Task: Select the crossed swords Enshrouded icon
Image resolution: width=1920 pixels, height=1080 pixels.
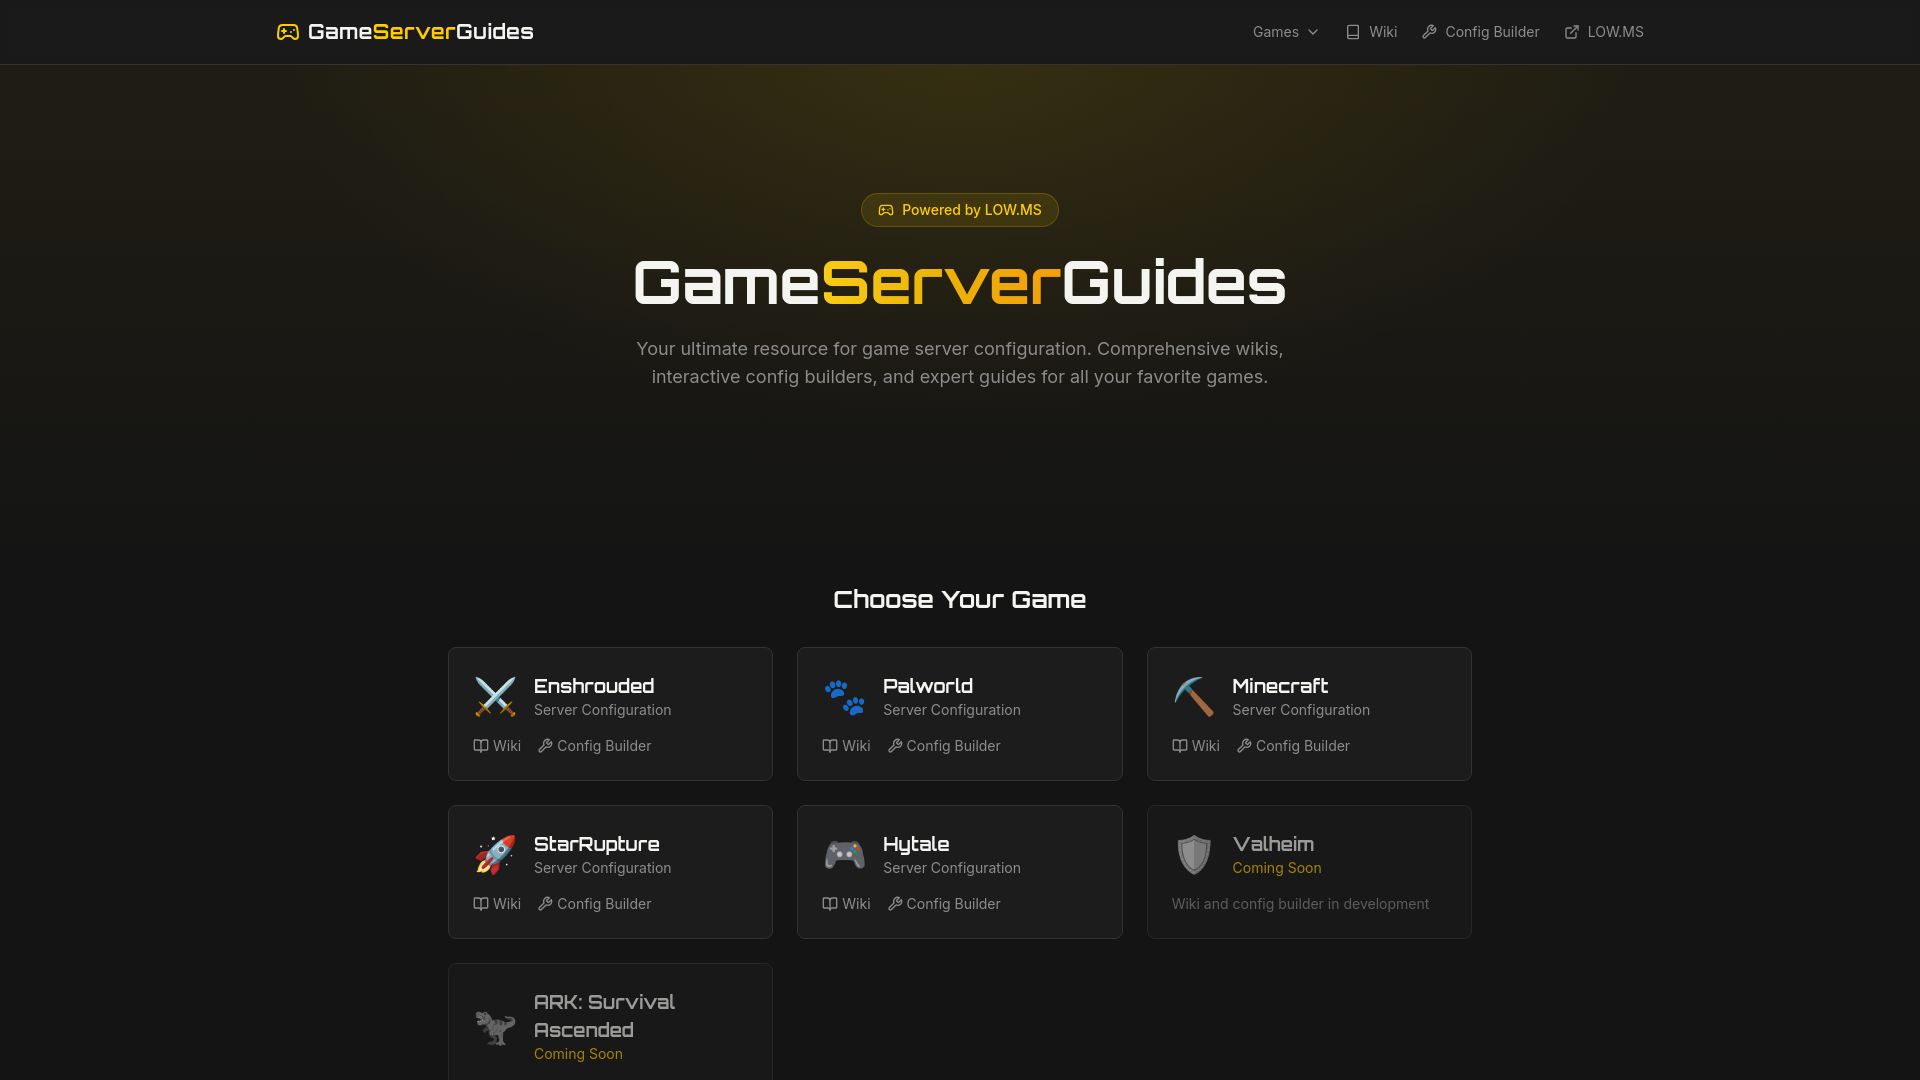Action: tap(496, 697)
